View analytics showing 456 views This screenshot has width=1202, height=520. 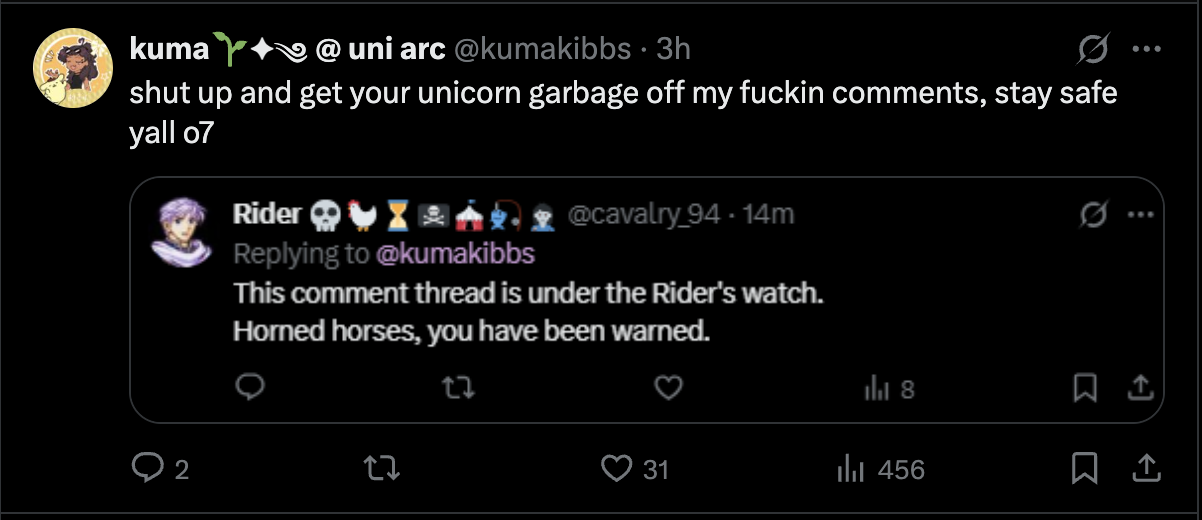click(x=849, y=468)
